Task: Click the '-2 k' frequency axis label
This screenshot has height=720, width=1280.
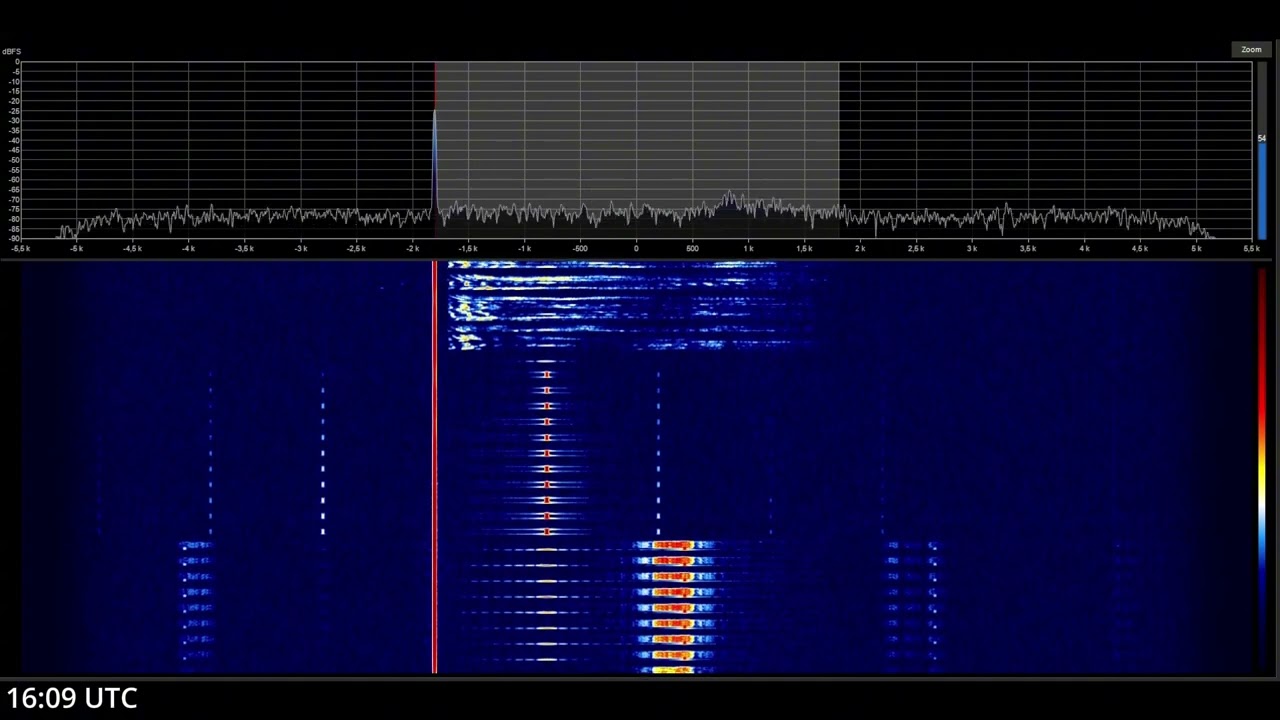Action: click(412, 248)
